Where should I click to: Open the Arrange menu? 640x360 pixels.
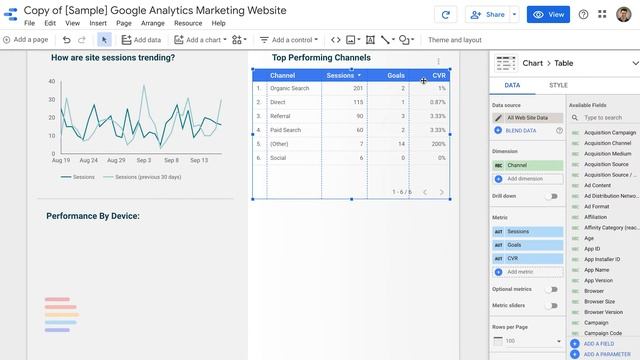(x=153, y=23)
